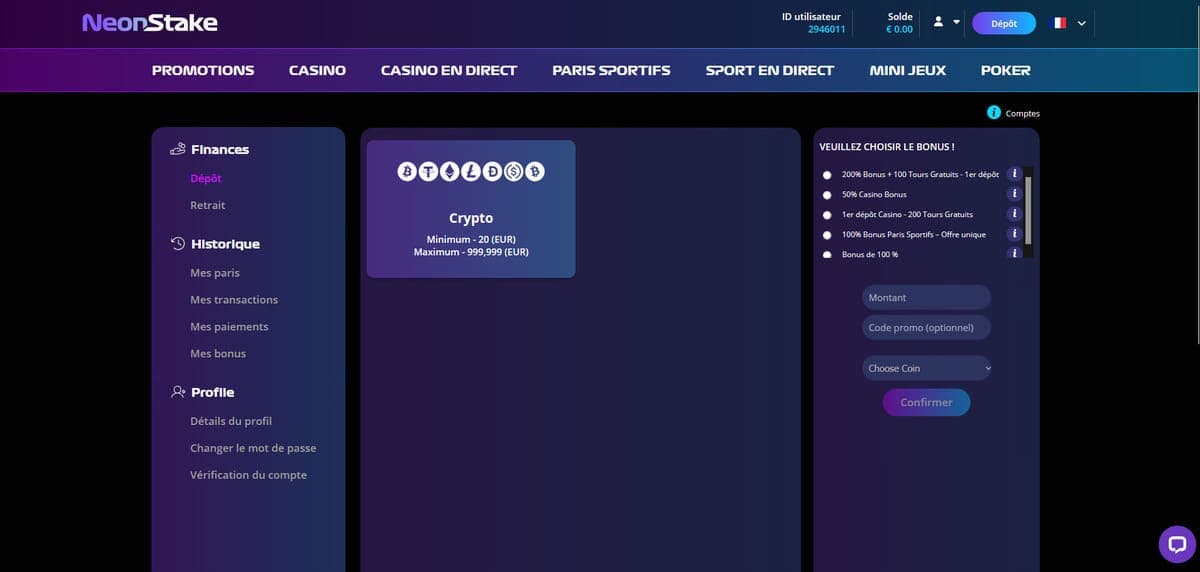The height and width of the screenshot is (572, 1200).
Task: Click the Profile person icon
Action: 178,392
